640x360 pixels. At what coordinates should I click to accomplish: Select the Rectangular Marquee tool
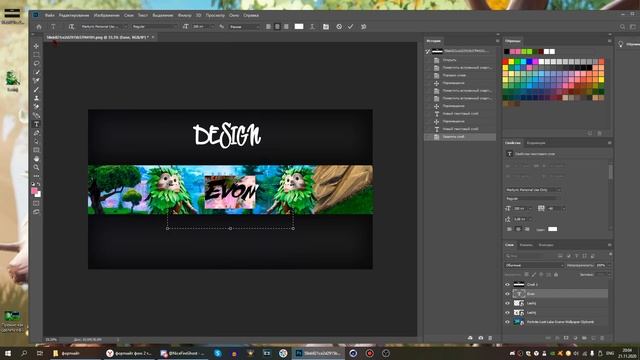click(36, 55)
